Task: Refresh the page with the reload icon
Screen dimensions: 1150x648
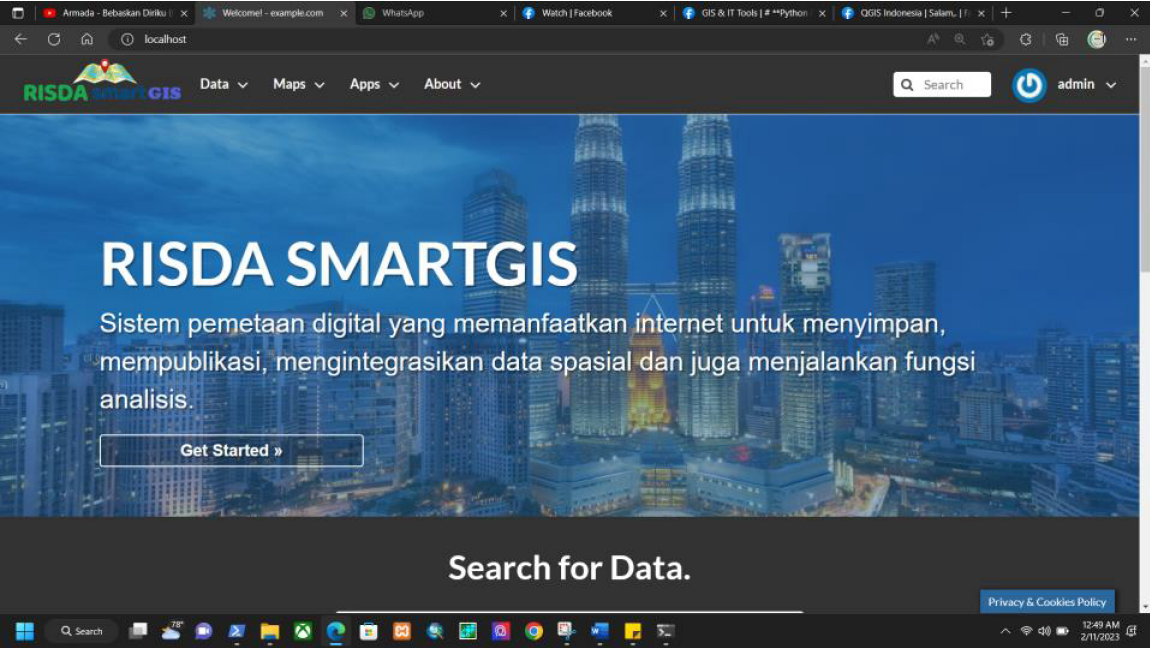Action: [54, 40]
